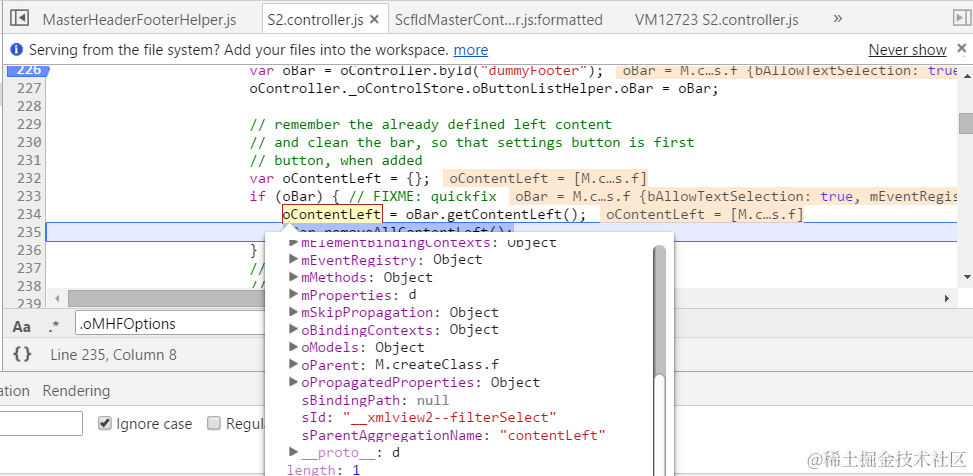The height and width of the screenshot is (476, 973).
Task: Open the MasterHeaderFooterHelper.js tab
Action: pyautogui.click(x=139, y=20)
